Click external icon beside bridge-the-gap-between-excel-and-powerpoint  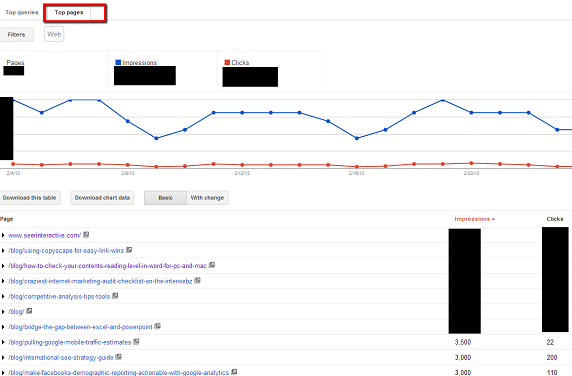click(x=158, y=326)
